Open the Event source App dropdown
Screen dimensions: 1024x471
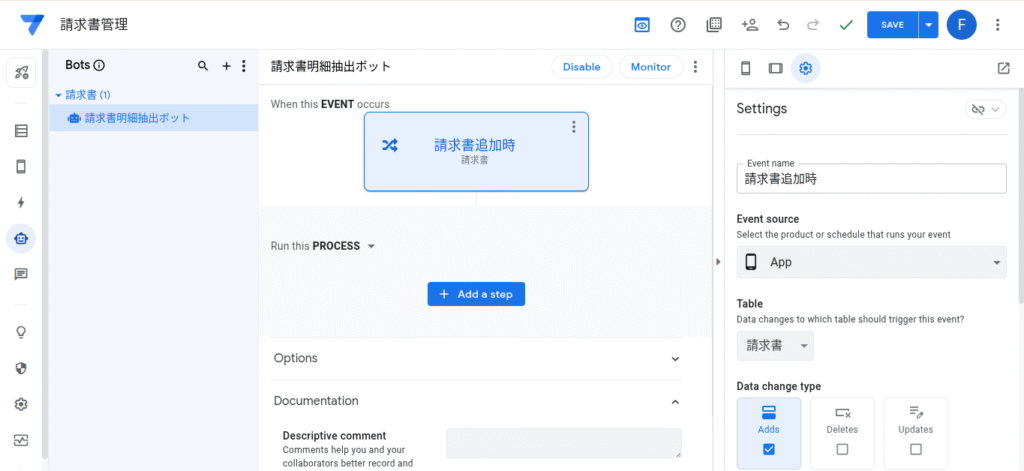point(870,262)
